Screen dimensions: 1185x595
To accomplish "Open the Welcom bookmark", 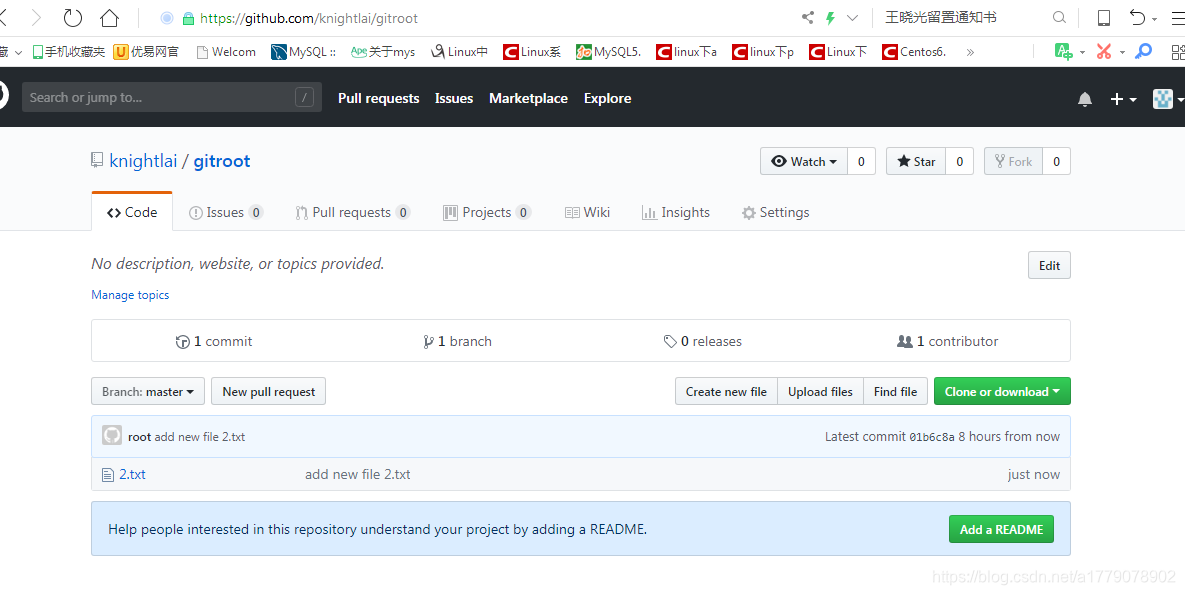I will pos(226,51).
